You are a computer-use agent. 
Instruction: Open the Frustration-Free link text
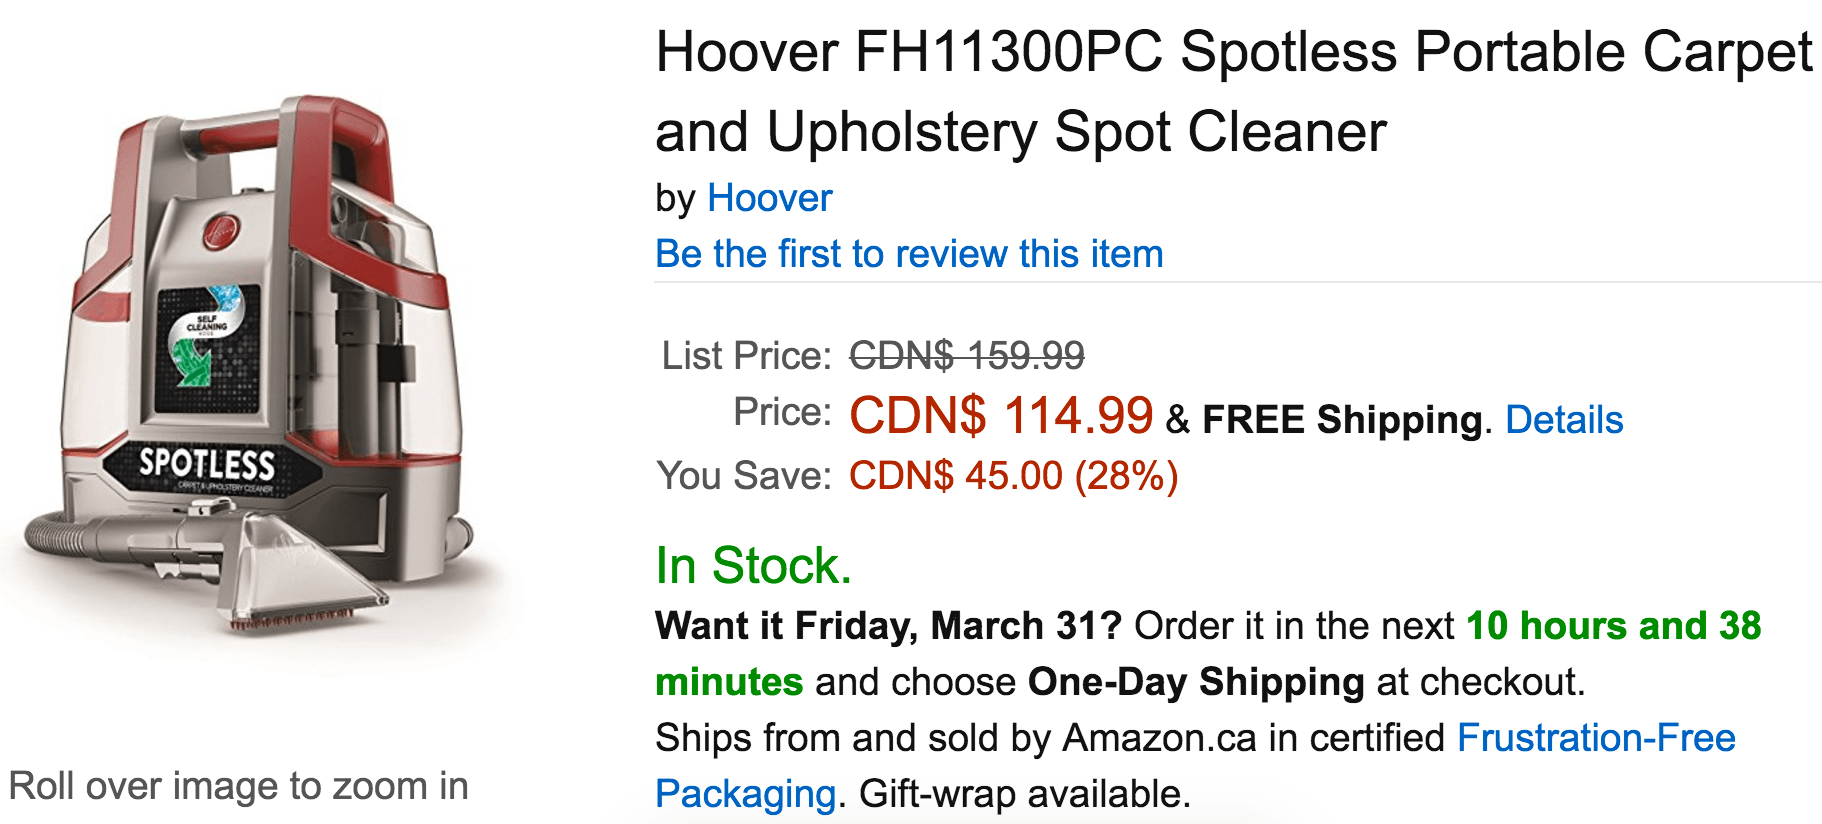point(1596,738)
